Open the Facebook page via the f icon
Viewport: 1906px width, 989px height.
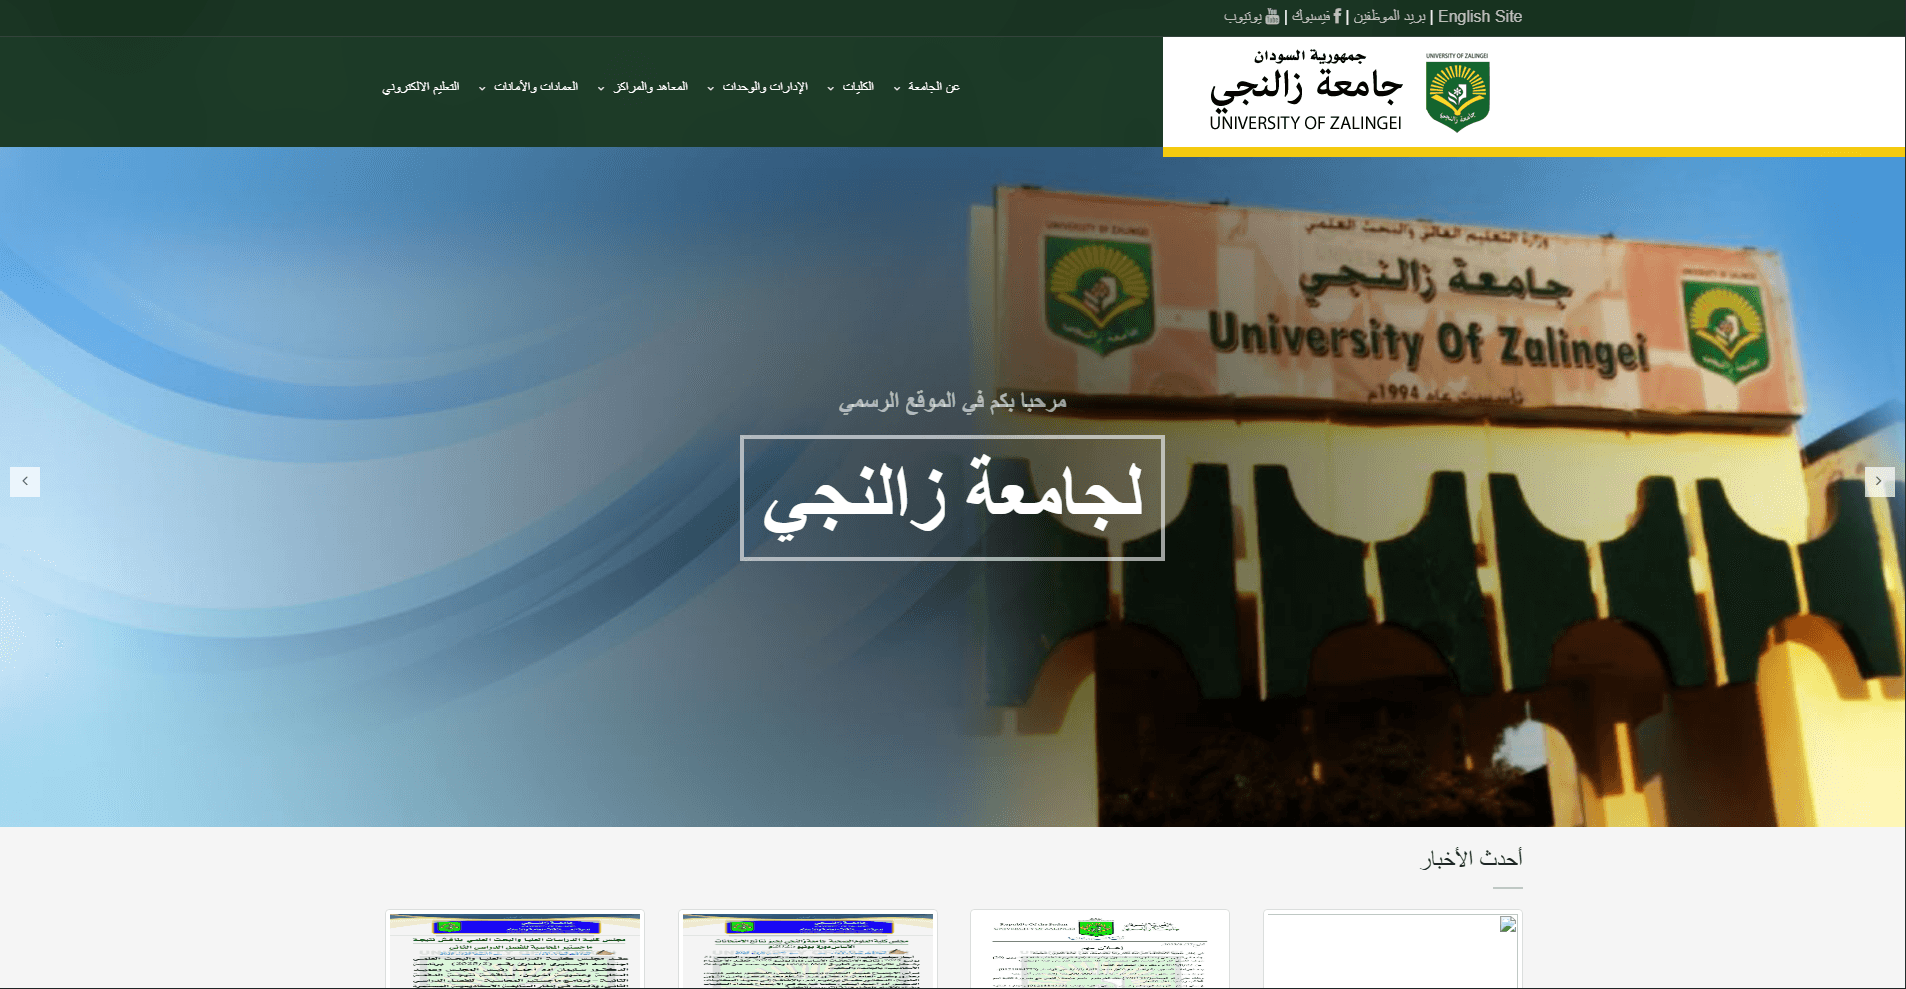(x=1337, y=16)
